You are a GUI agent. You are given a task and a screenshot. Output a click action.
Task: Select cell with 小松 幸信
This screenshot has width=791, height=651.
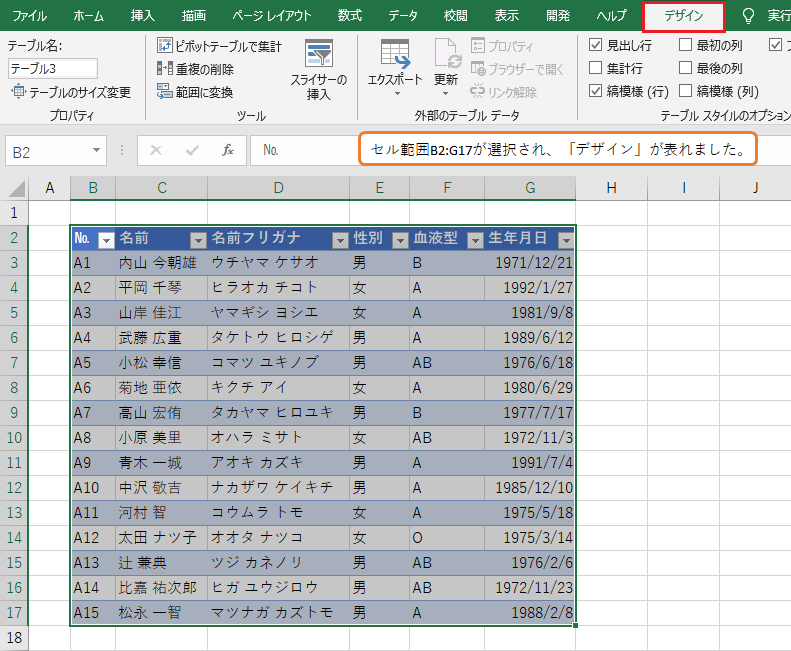[161, 363]
